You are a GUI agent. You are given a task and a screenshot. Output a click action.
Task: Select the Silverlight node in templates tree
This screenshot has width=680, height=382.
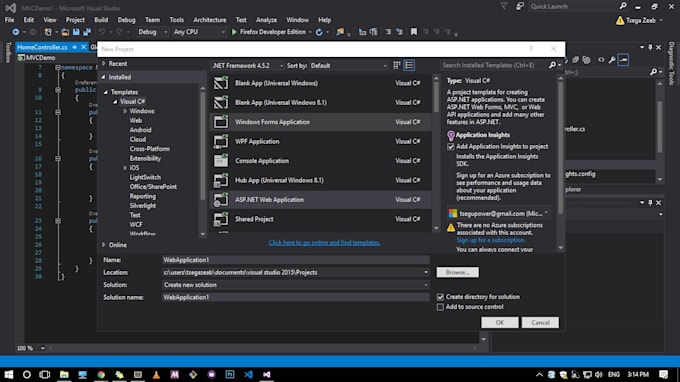(x=143, y=206)
